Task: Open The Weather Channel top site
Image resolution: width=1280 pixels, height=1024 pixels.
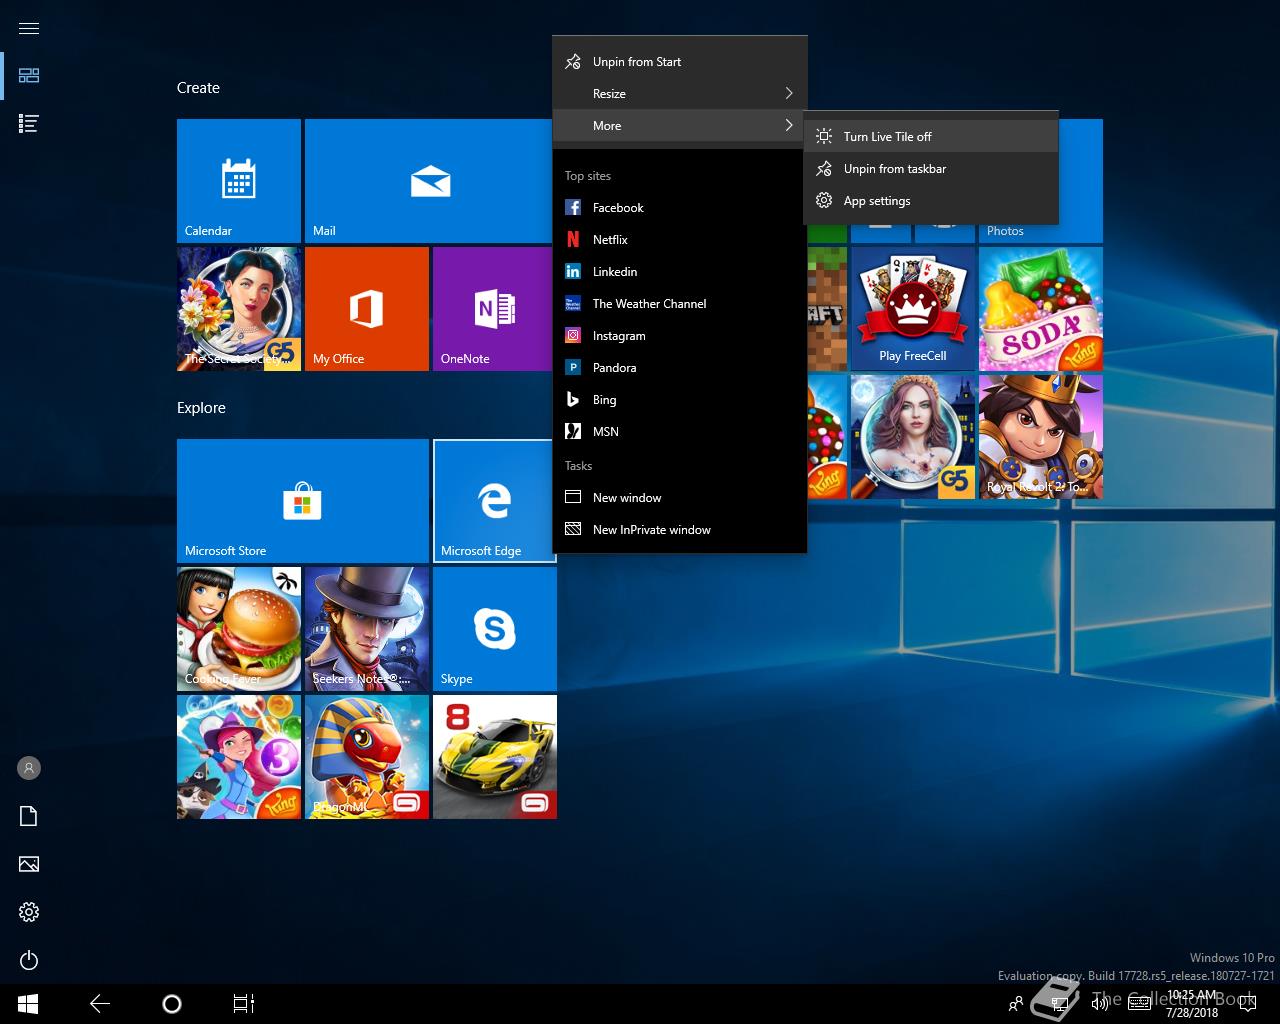Action: (680, 304)
